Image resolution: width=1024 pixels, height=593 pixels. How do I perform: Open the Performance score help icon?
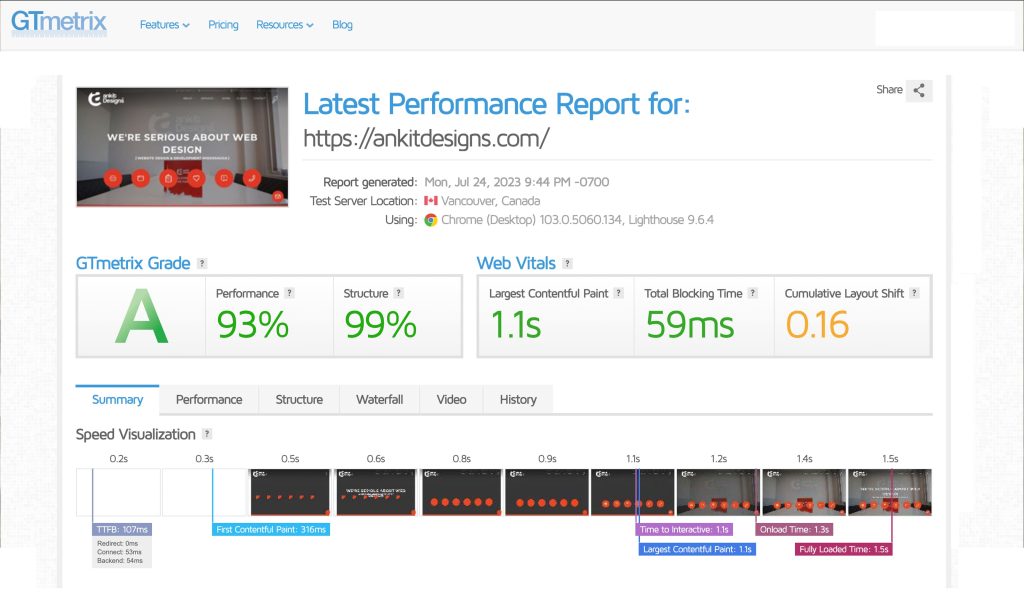pos(290,293)
